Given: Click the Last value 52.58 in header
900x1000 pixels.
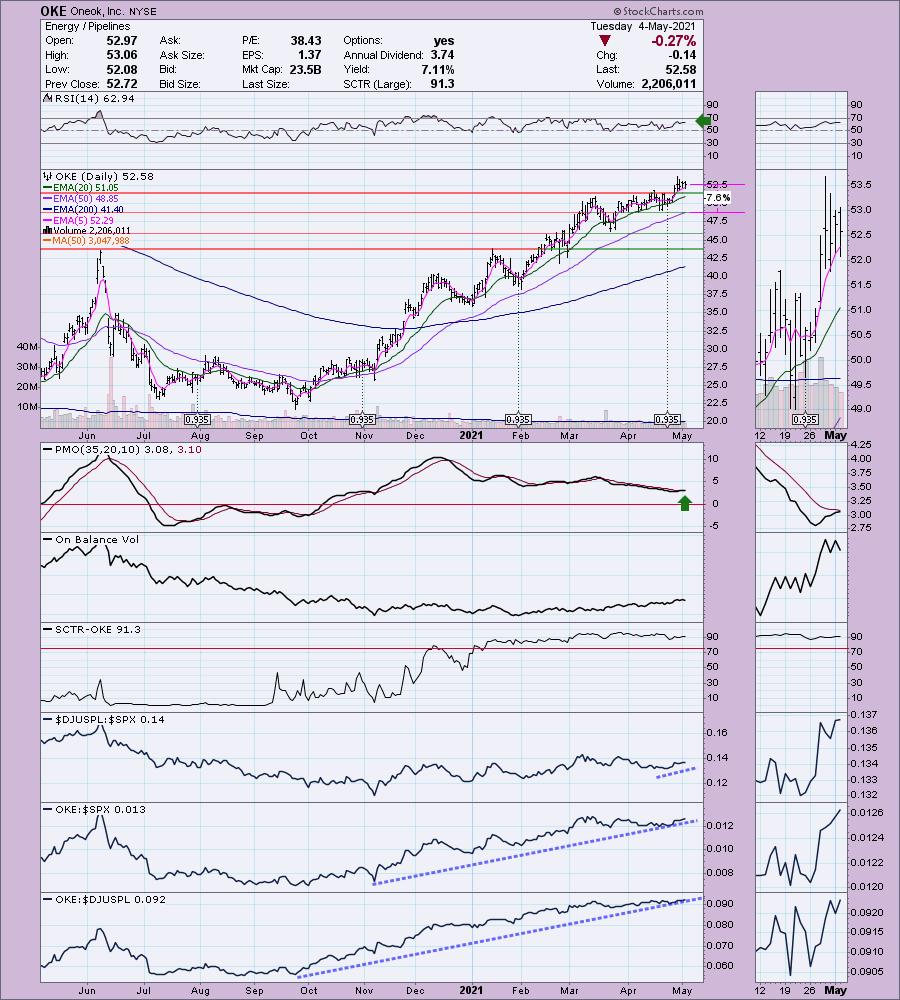Looking at the screenshot, I should coord(681,70).
